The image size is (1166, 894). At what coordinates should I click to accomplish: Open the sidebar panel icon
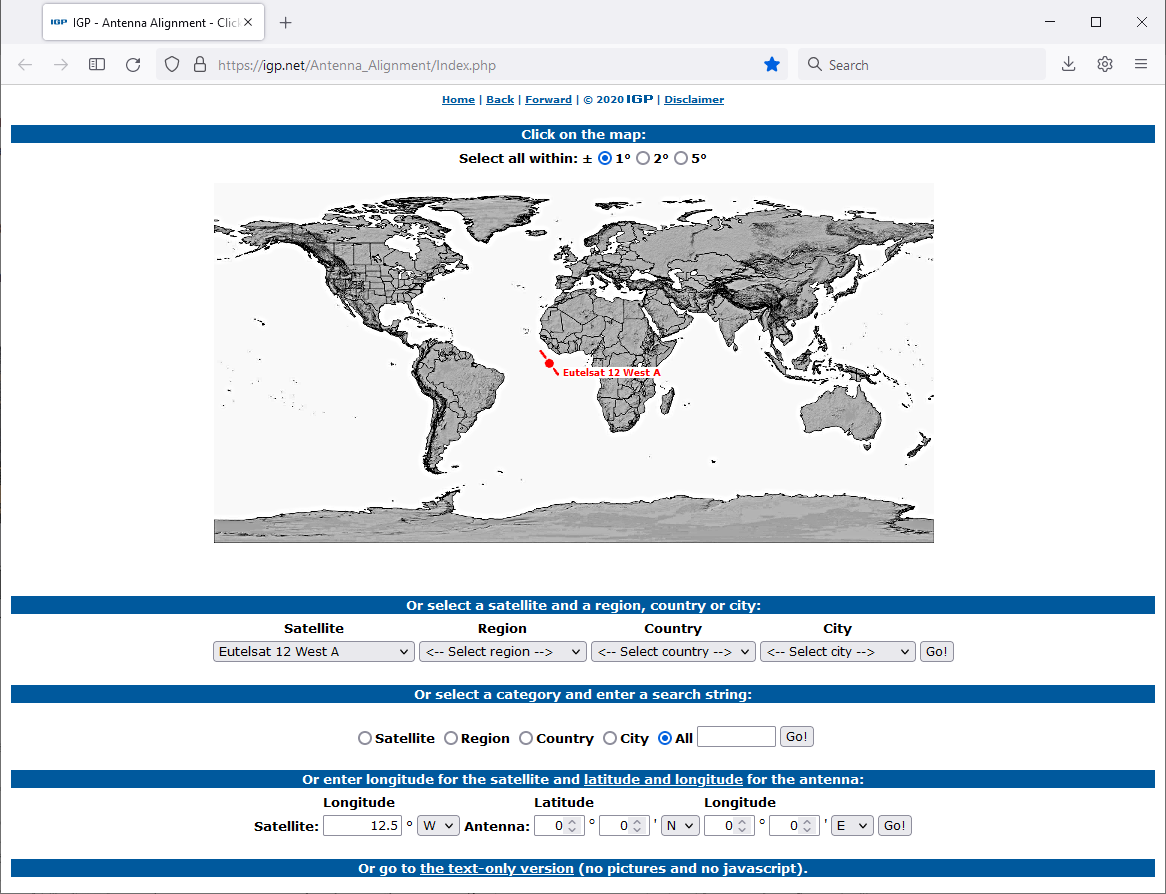[x=97, y=65]
